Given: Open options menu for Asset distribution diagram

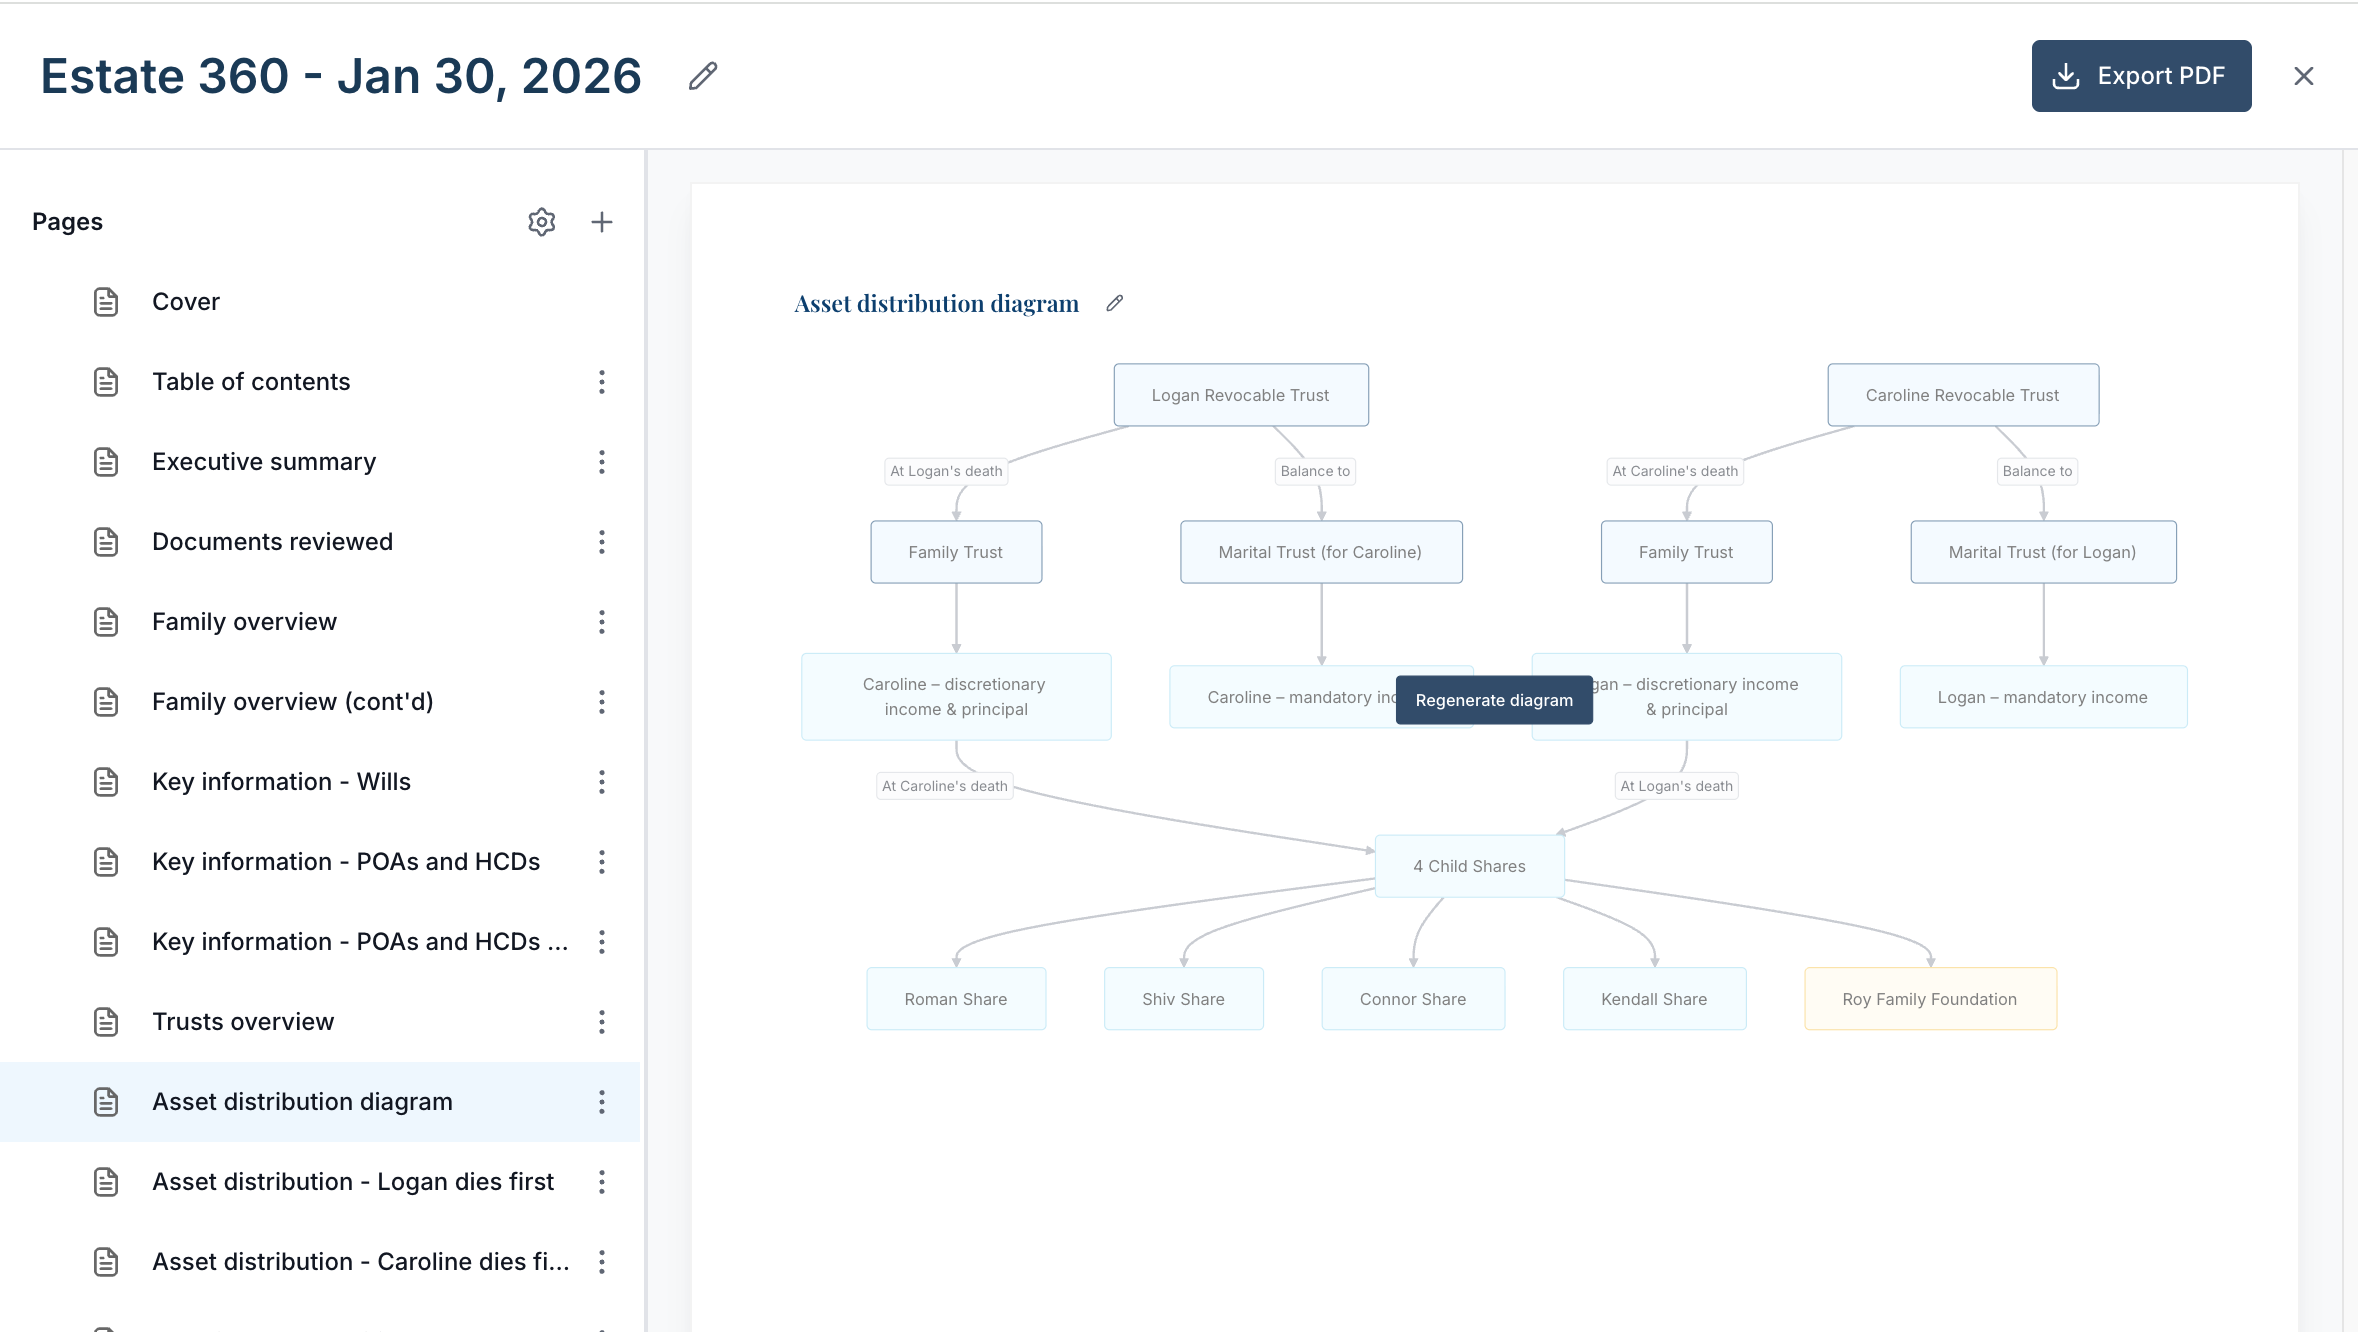Looking at the screenshot, I should coord(601,1102).
